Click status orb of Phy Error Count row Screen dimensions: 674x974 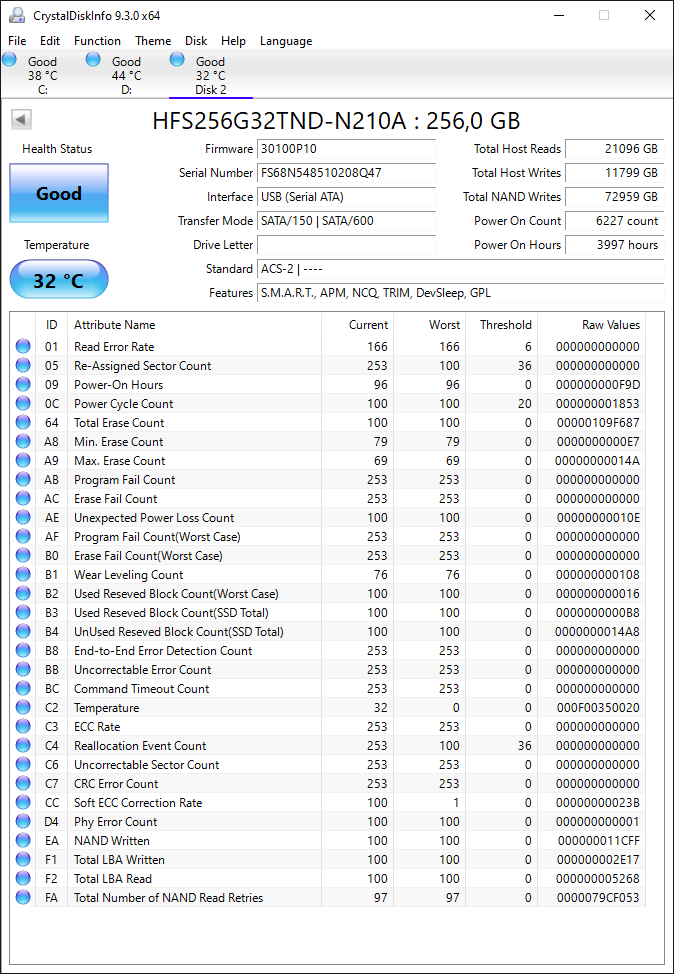click(23, 822)
